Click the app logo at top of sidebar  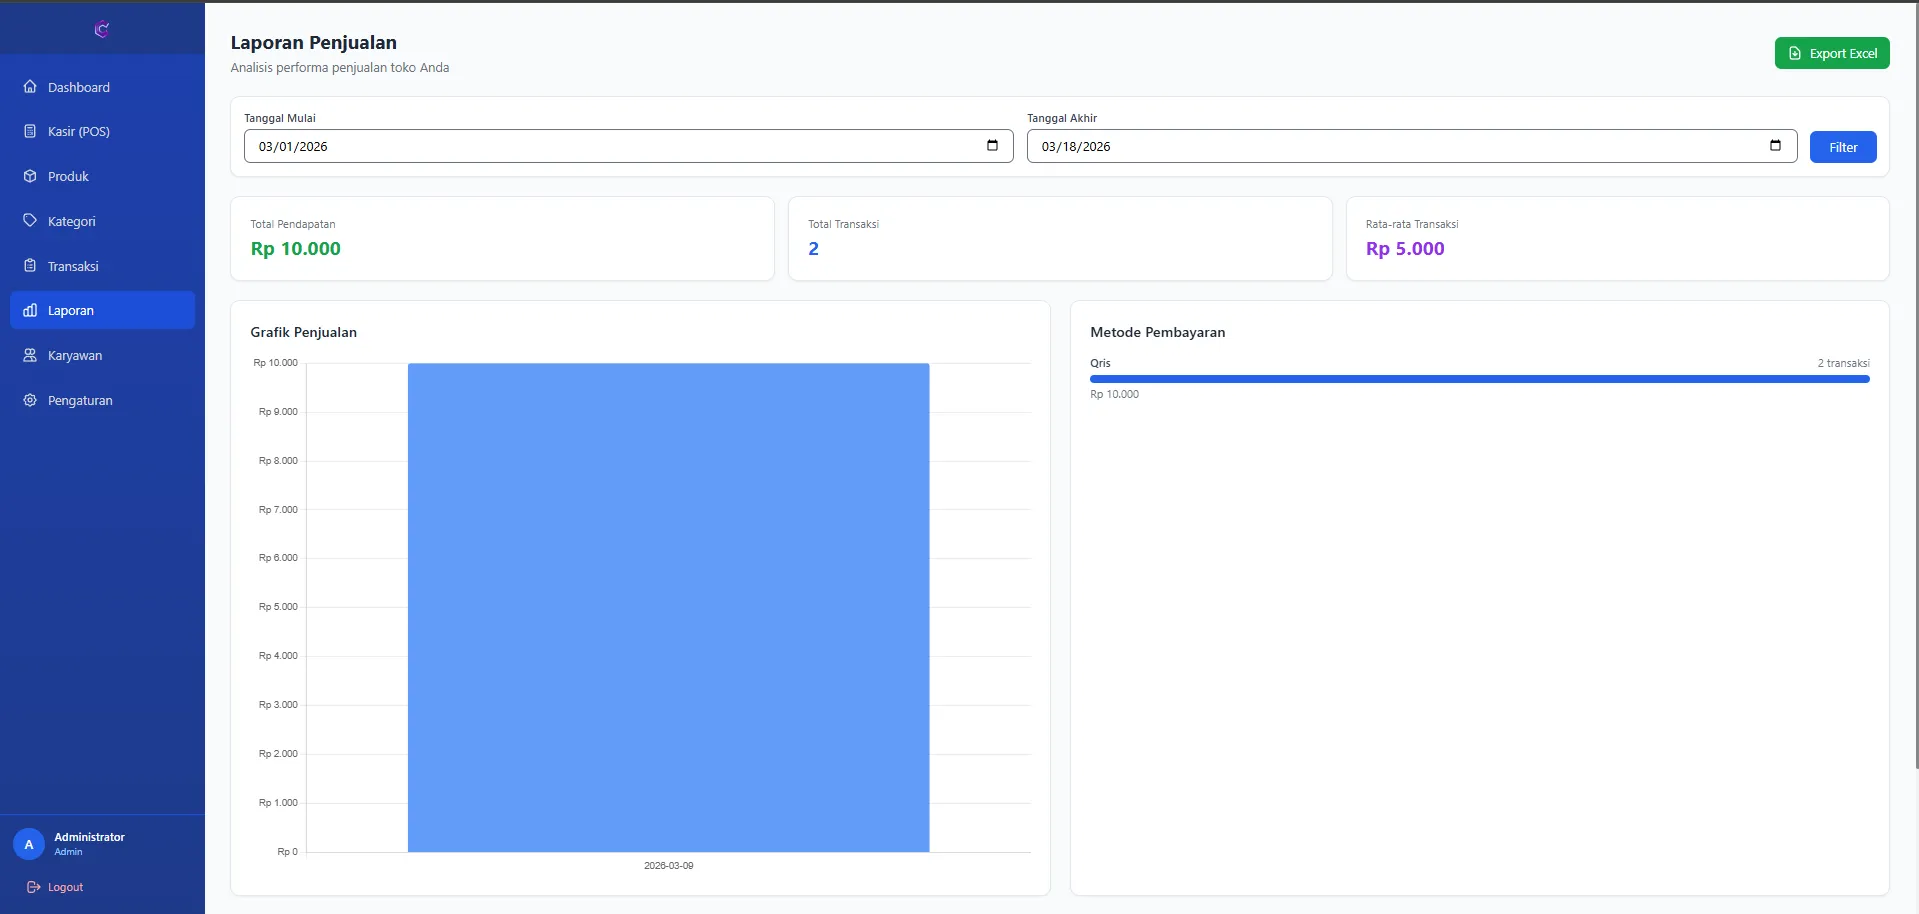pos(101,29)
